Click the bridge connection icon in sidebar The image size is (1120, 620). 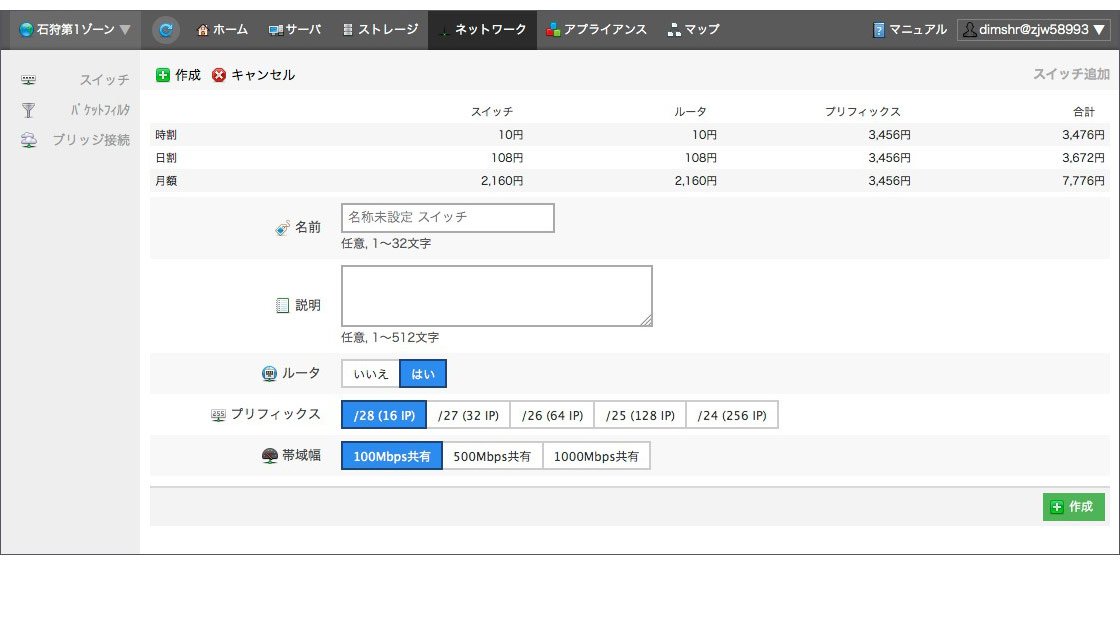click(29, 140)
